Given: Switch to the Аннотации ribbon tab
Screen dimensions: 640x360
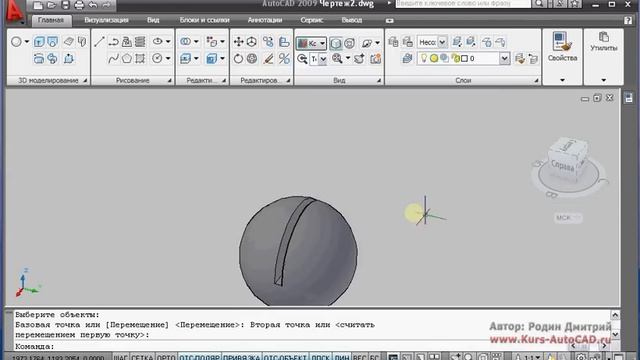Looking at the screenshot, I should [x=265, y=20].
